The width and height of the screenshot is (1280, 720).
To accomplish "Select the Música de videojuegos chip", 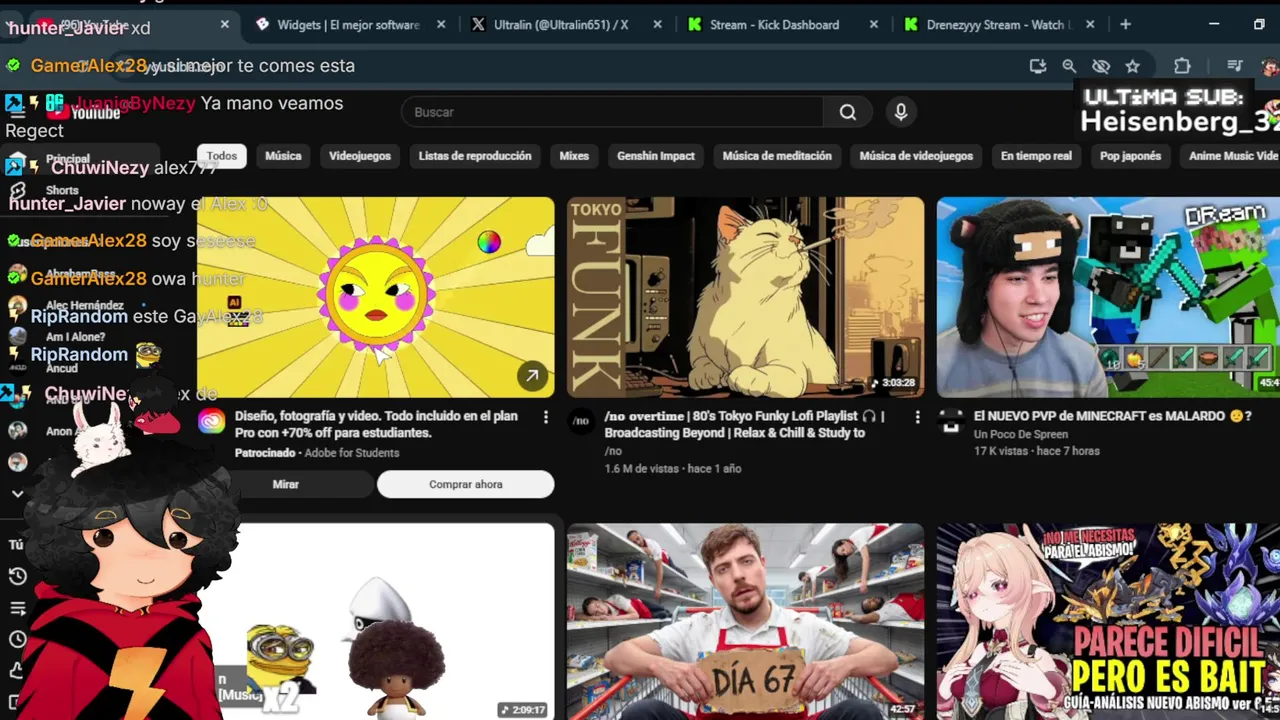I will click(916, 156).
